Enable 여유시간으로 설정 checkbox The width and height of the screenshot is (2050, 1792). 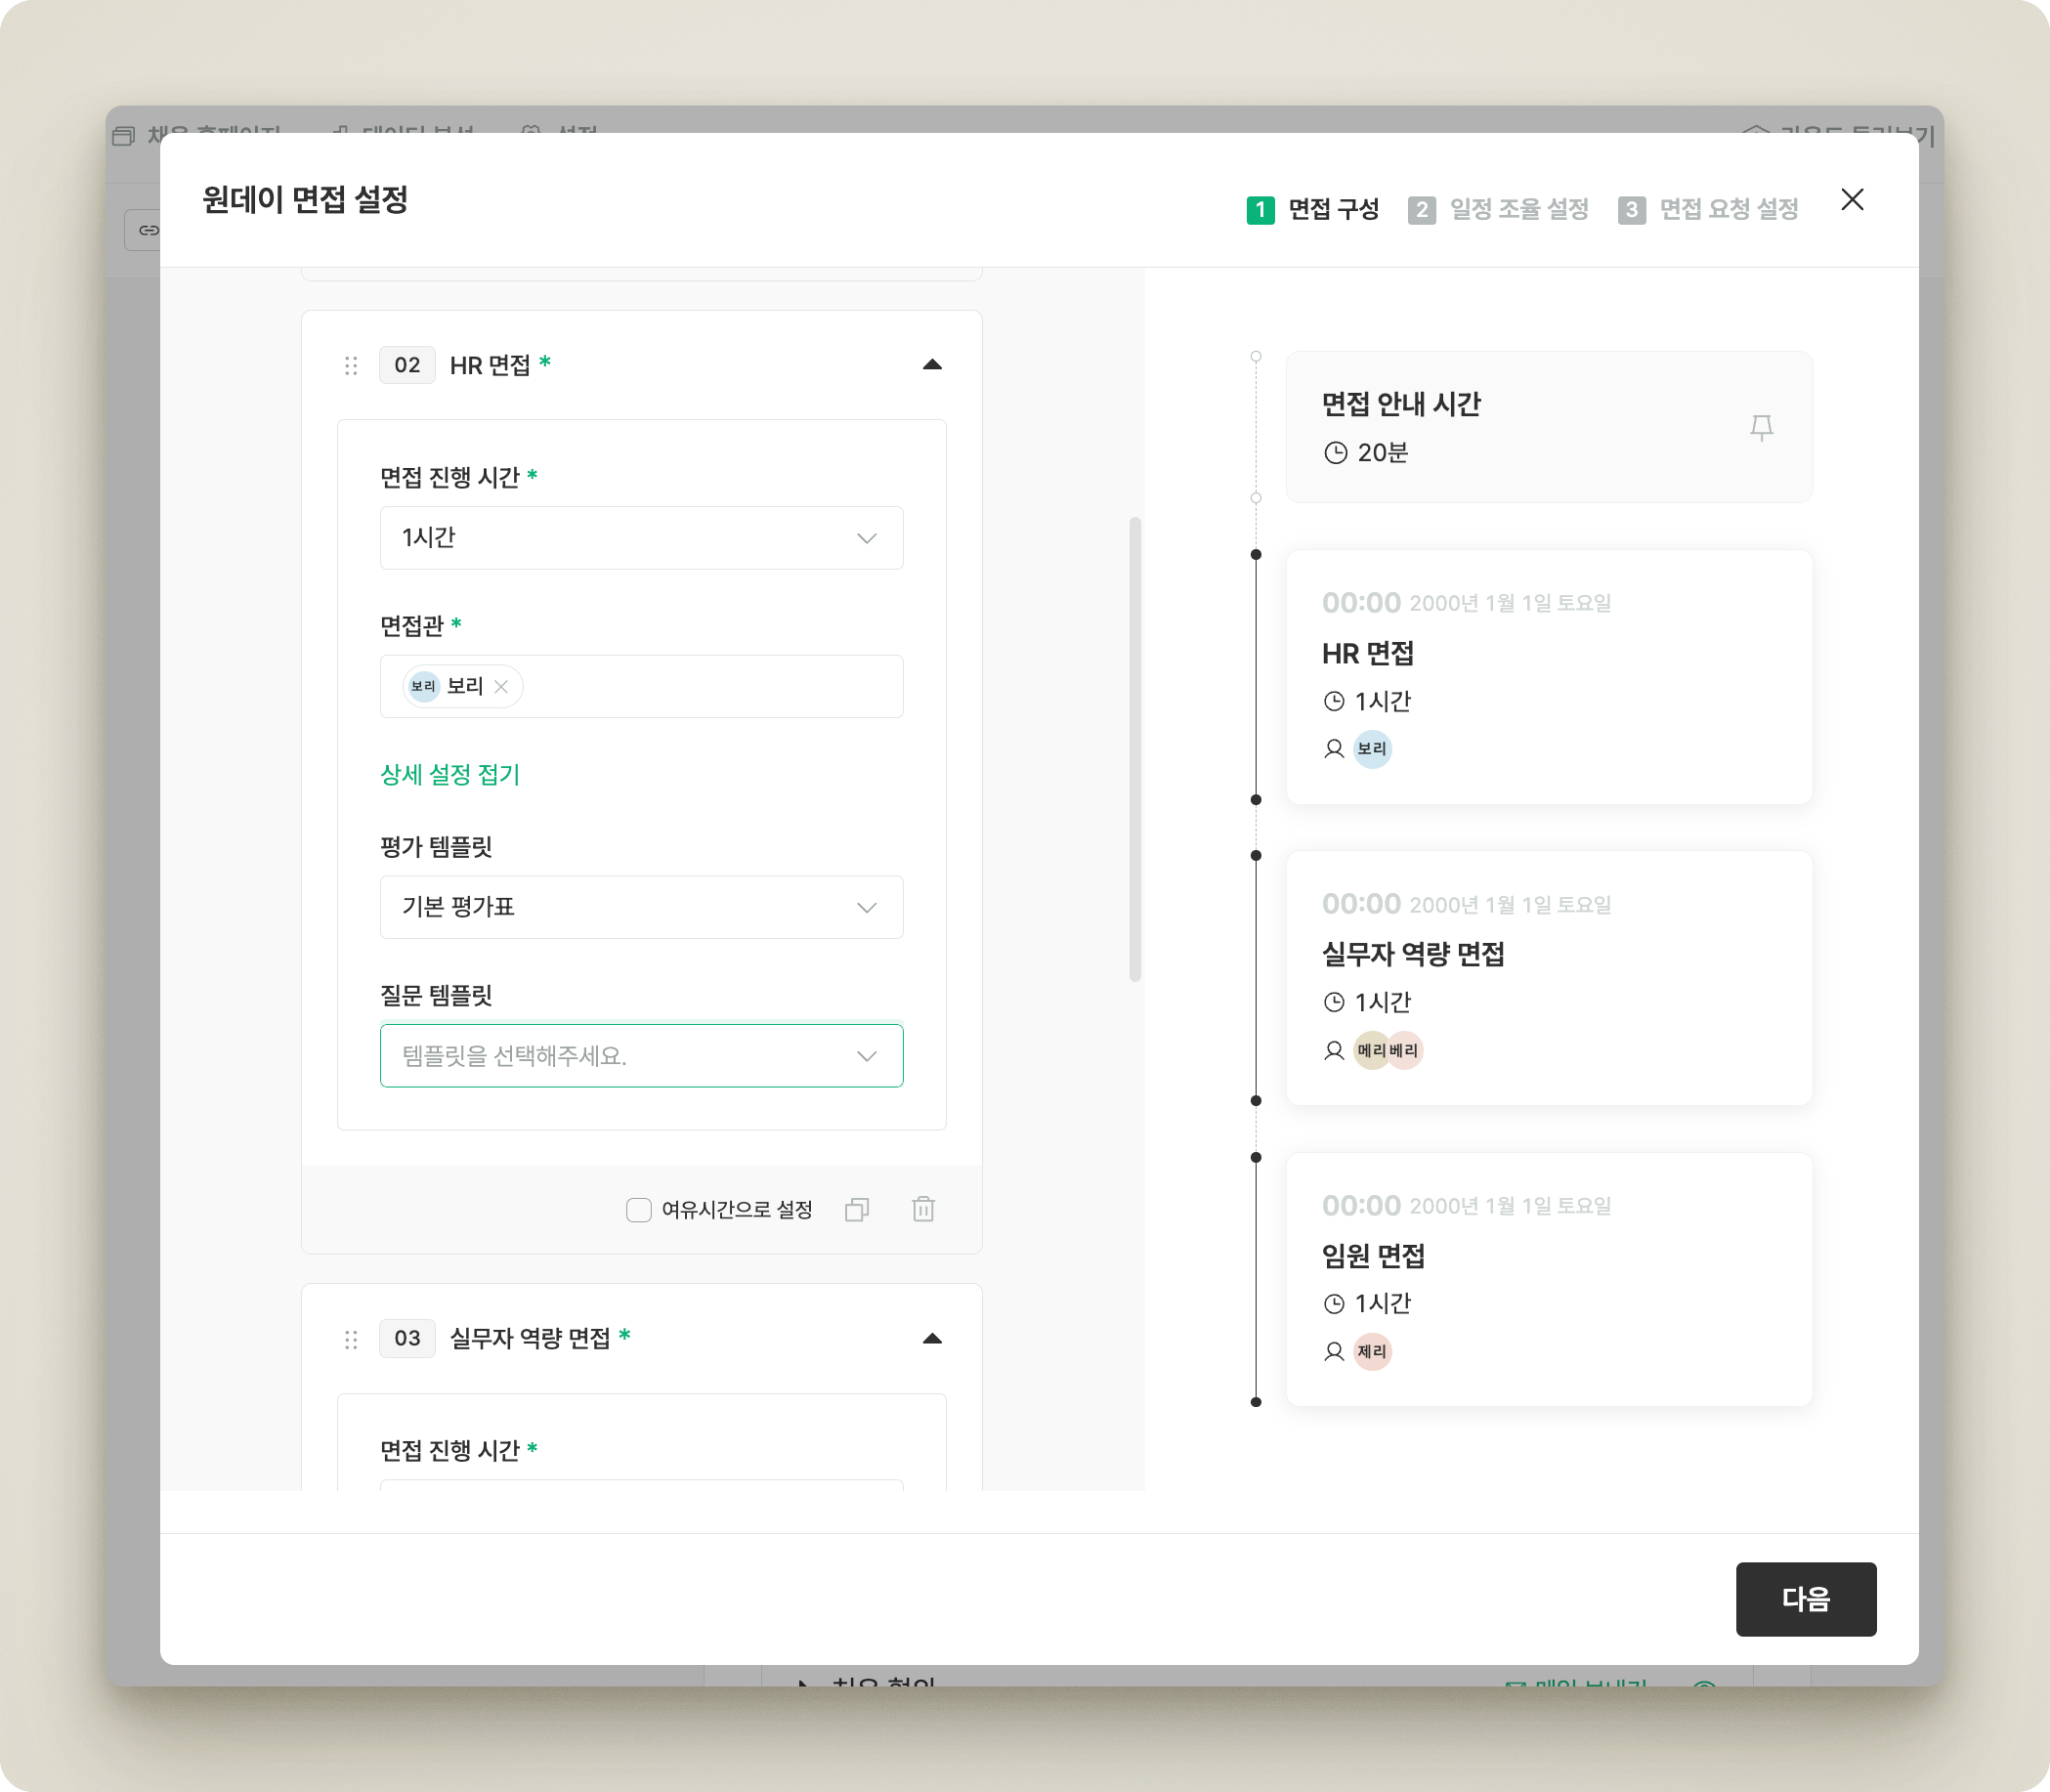point(638,1210)
